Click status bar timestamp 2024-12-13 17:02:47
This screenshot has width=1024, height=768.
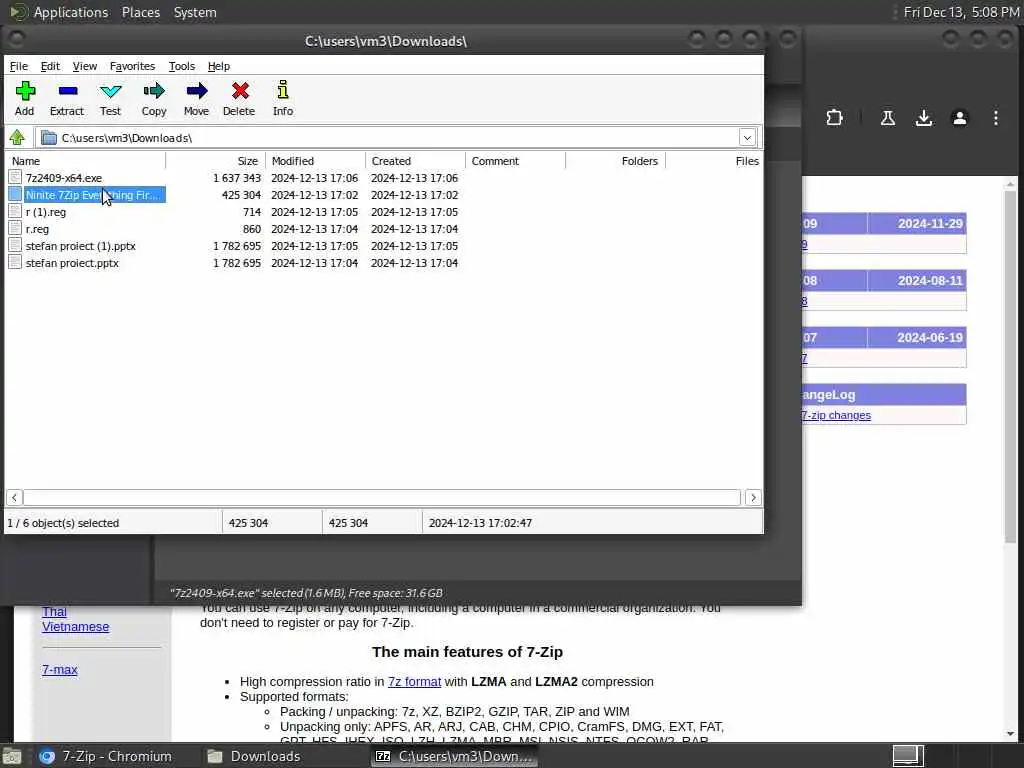(480, 523)
